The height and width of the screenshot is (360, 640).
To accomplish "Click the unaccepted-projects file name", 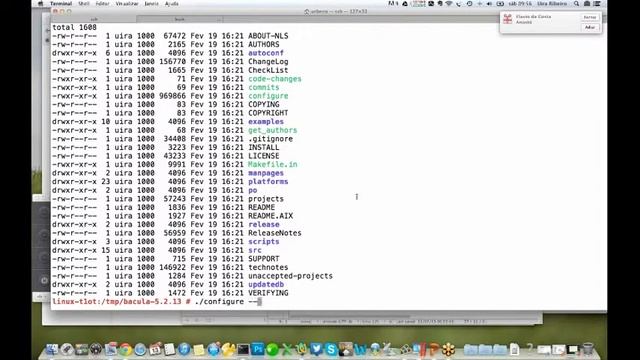I will click(x=291, y=276).
